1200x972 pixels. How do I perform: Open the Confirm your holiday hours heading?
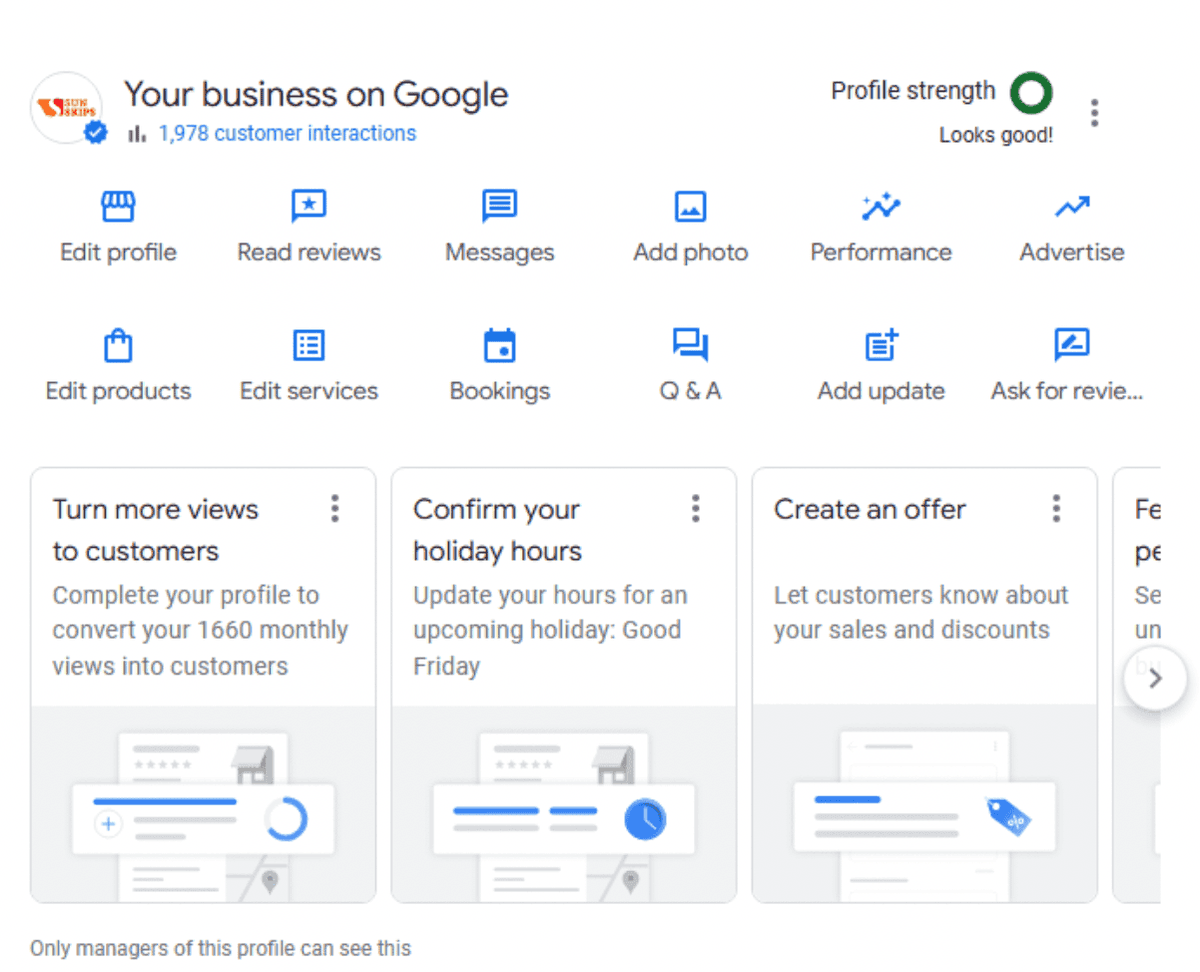tap(497, 530)
